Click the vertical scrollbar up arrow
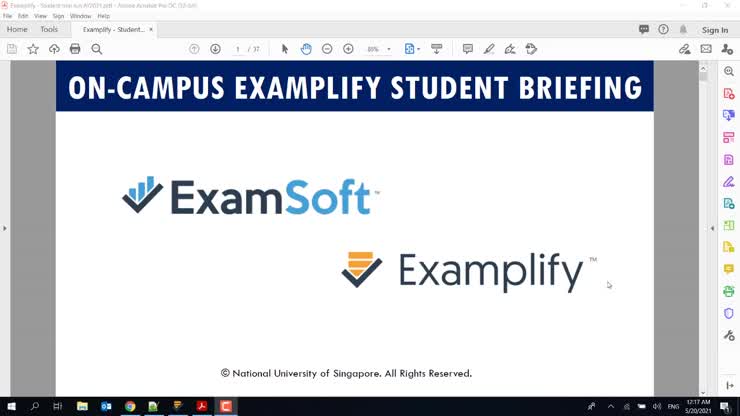This screenshot has height=416, width=740. pos(703,68)
